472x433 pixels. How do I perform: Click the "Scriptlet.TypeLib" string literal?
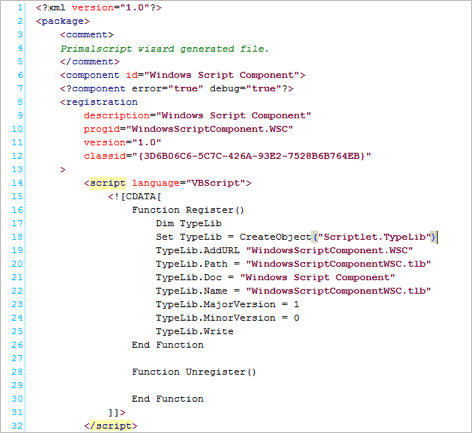coord(373,237)
